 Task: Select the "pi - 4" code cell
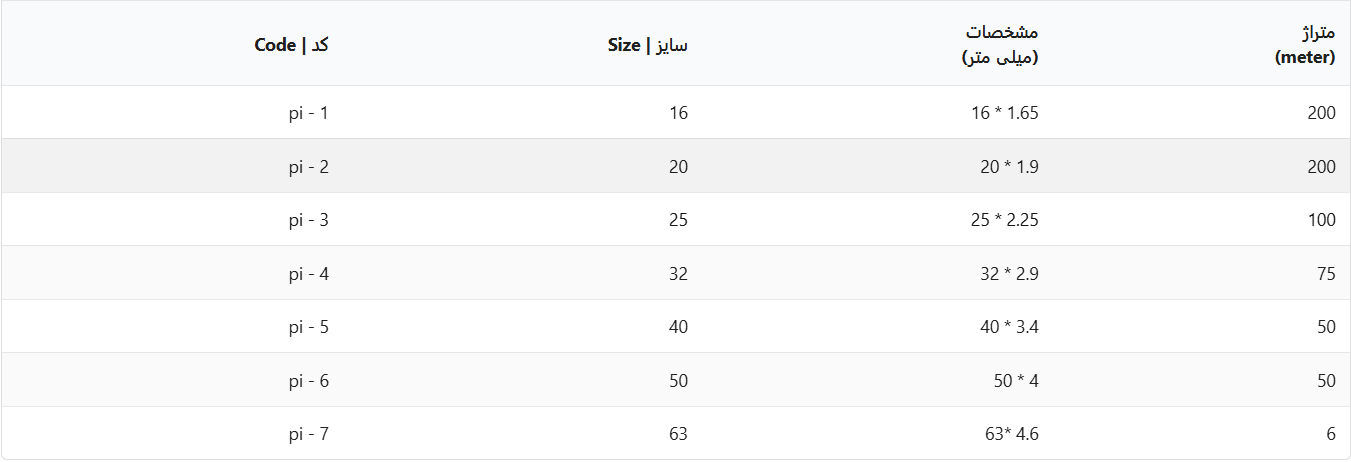pos(308,274)
